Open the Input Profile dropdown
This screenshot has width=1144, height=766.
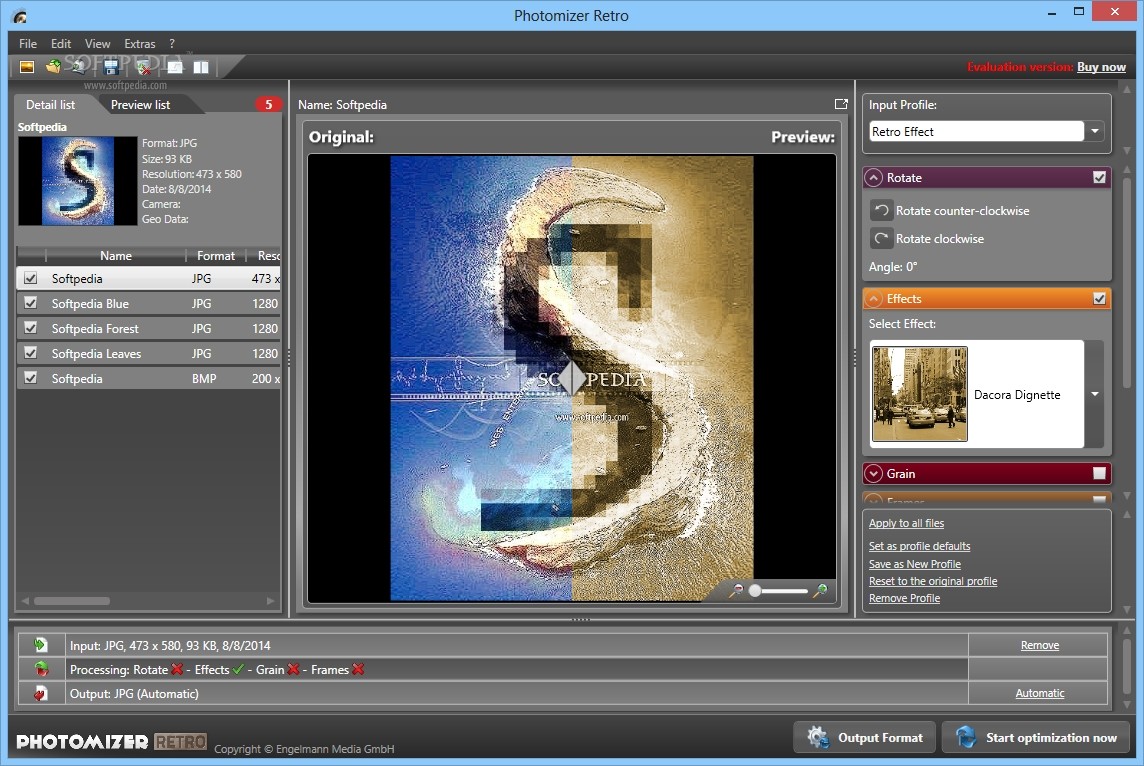pyautogui.click(x=1094, y=131)
